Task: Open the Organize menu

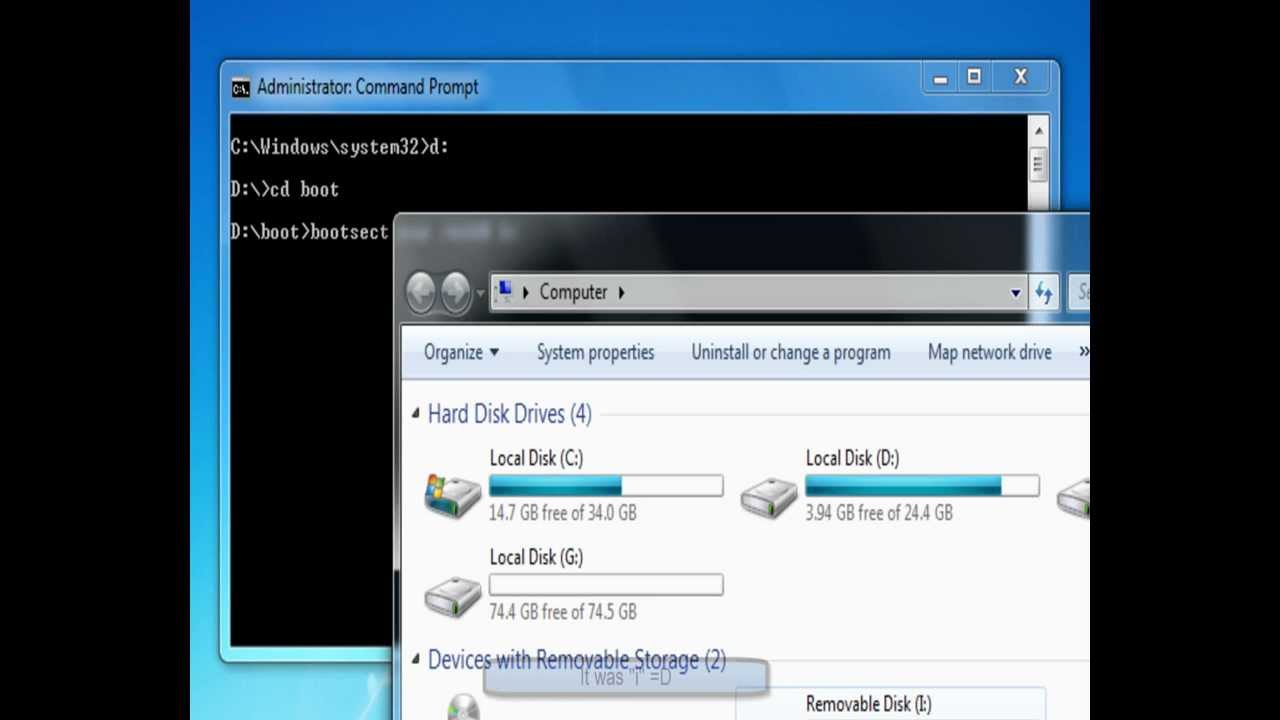Action: pos(461,352)
